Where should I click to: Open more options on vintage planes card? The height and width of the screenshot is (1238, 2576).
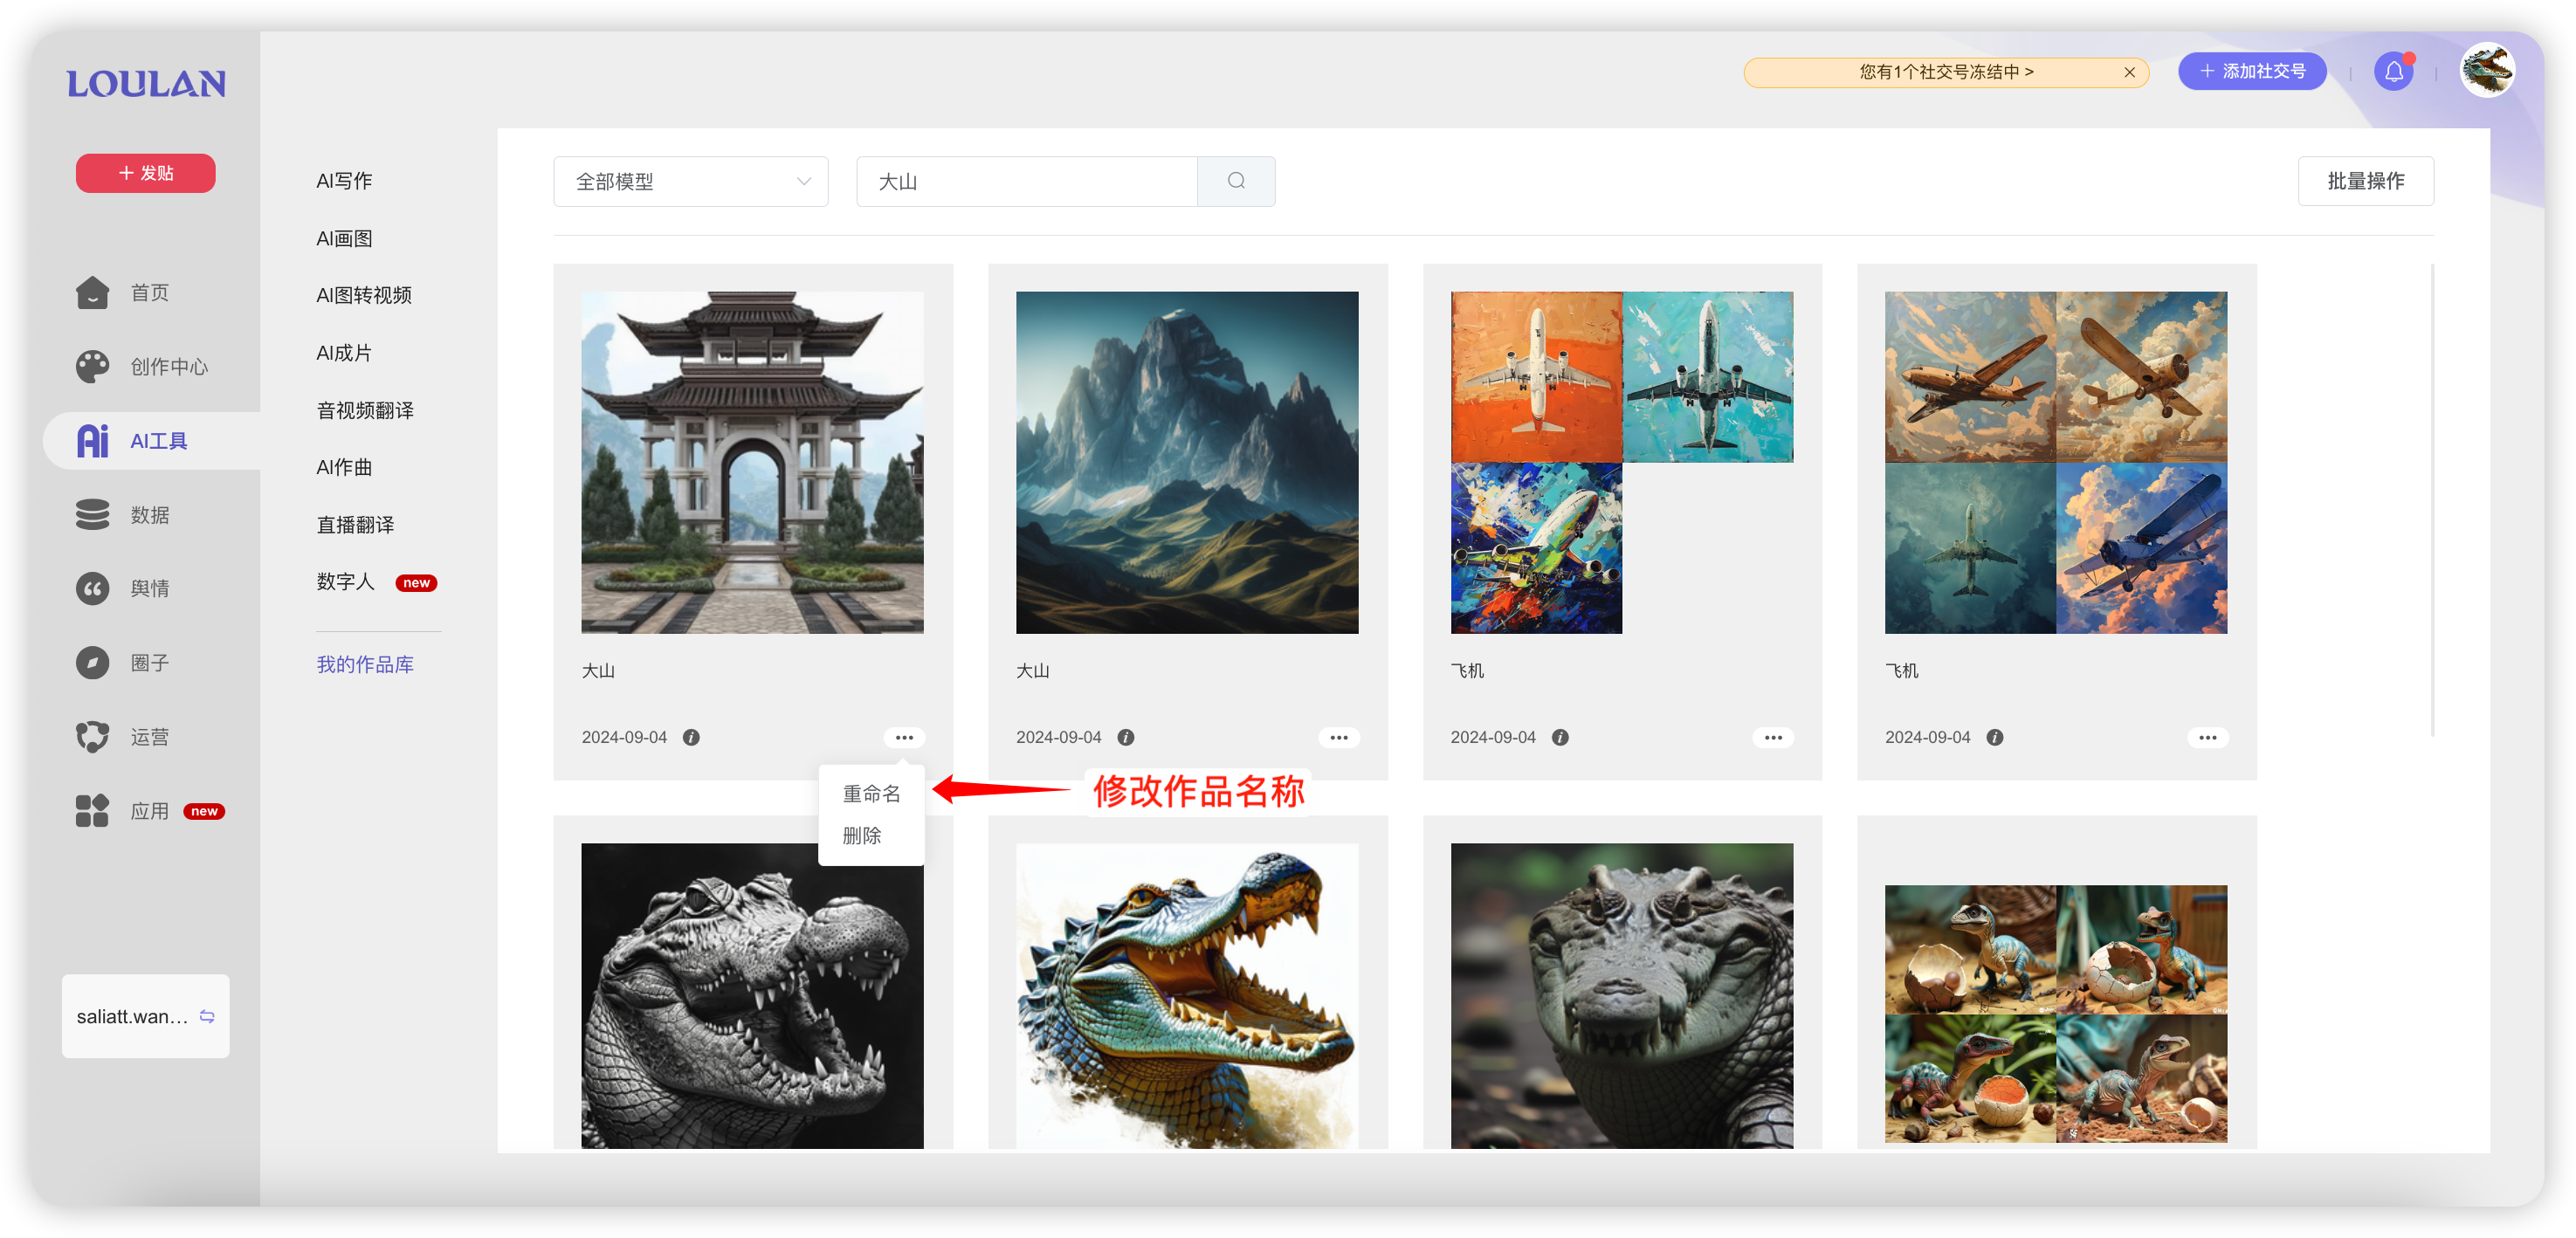click(2208, 738)
